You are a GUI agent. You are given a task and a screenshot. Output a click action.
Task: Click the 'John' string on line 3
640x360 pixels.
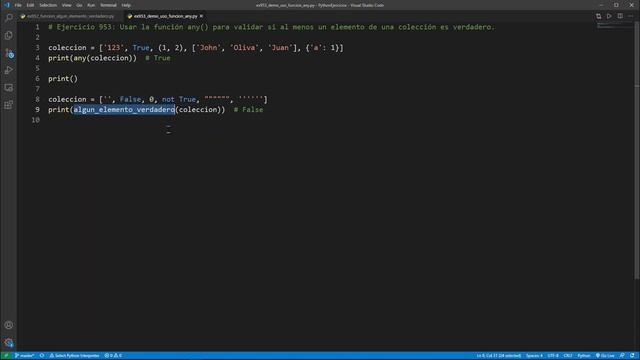point(209,48)
